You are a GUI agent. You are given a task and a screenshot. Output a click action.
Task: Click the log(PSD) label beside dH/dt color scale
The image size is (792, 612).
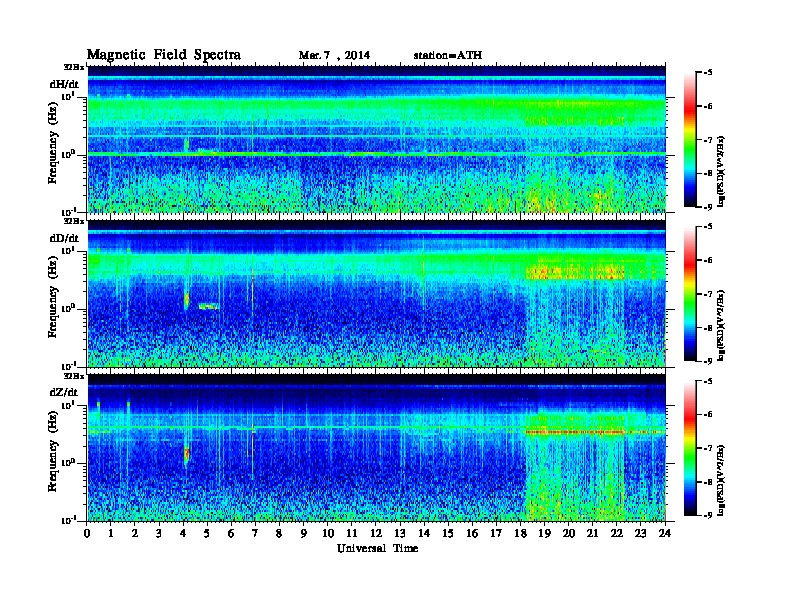722,171
